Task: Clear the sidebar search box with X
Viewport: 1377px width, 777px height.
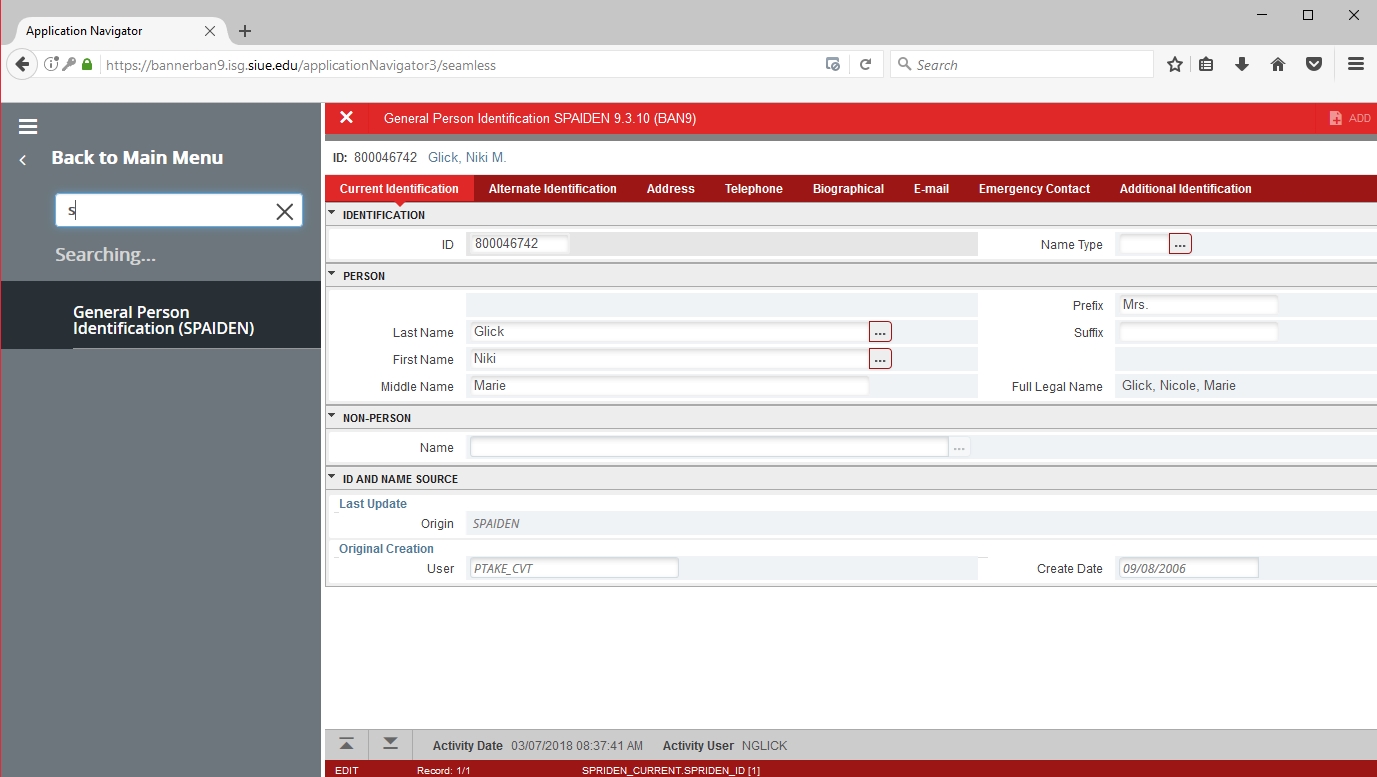Action: [x=285, y=211]
